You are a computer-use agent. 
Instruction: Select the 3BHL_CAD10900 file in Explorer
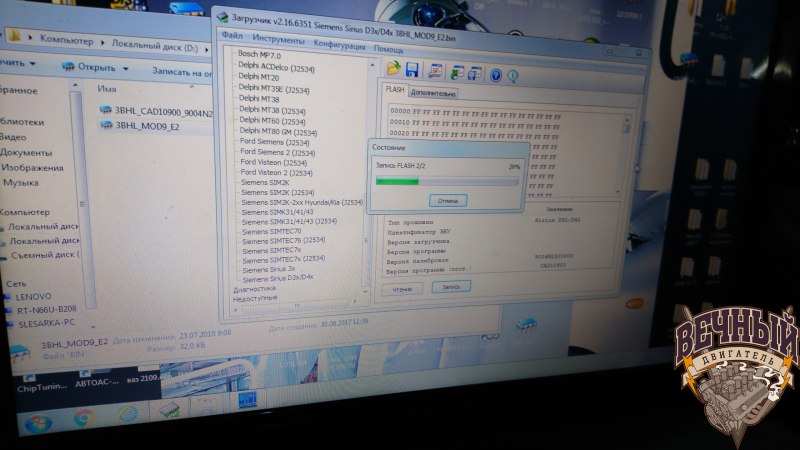(x=160, y=111)
